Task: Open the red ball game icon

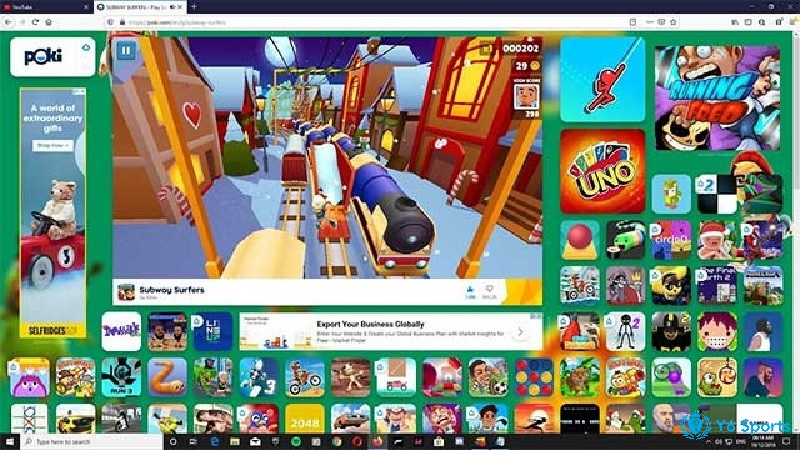Action: point(580,240)
